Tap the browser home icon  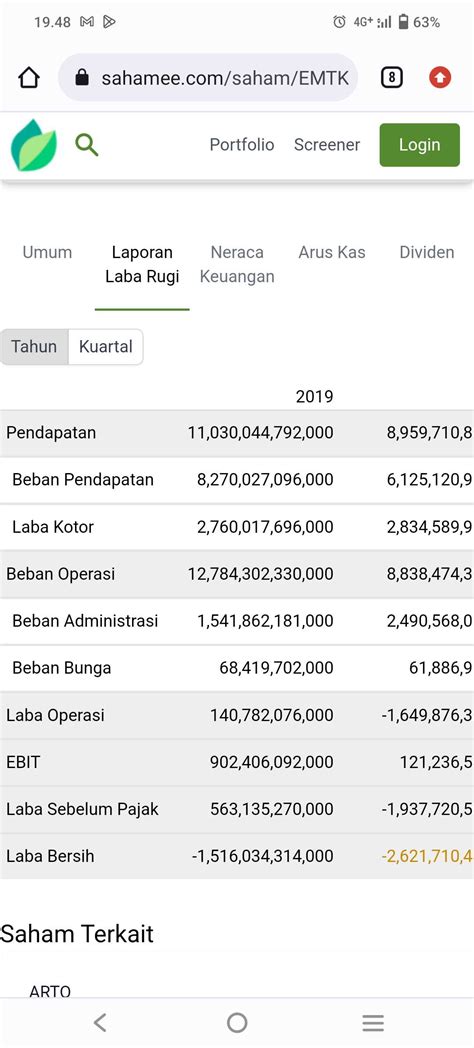click(x=29, y=78)
